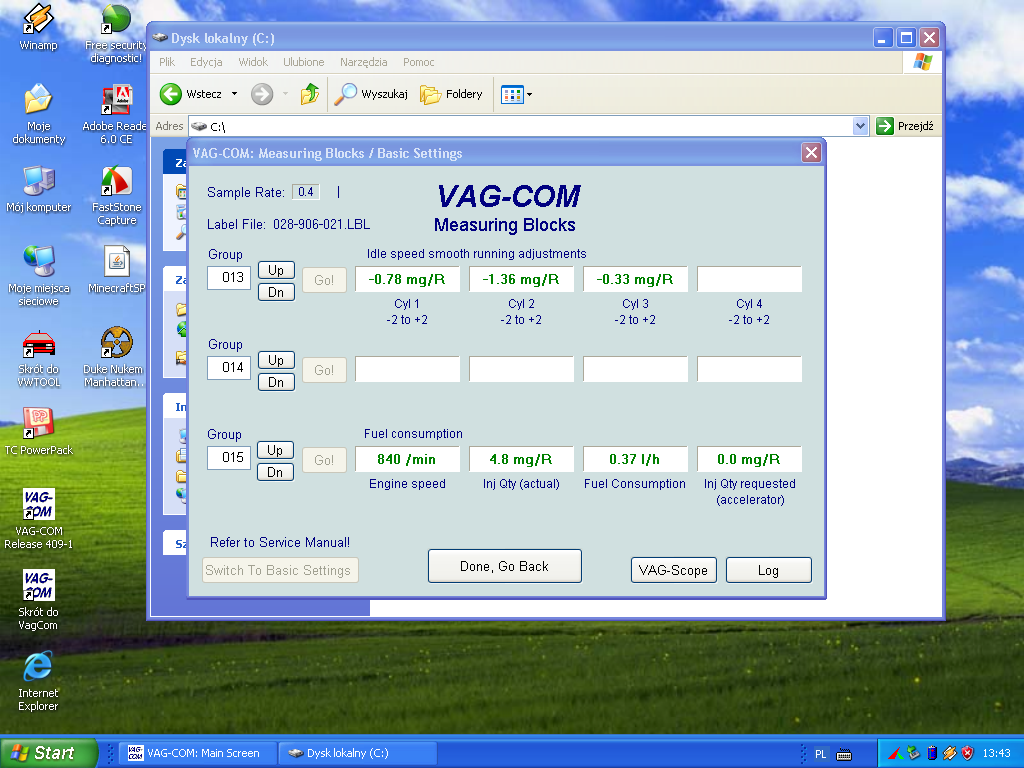Click fuel consumption value 0.37 l/h
Image resolution: width=1024 pixels, height=768 pixels.
click(x=635, y=459)
